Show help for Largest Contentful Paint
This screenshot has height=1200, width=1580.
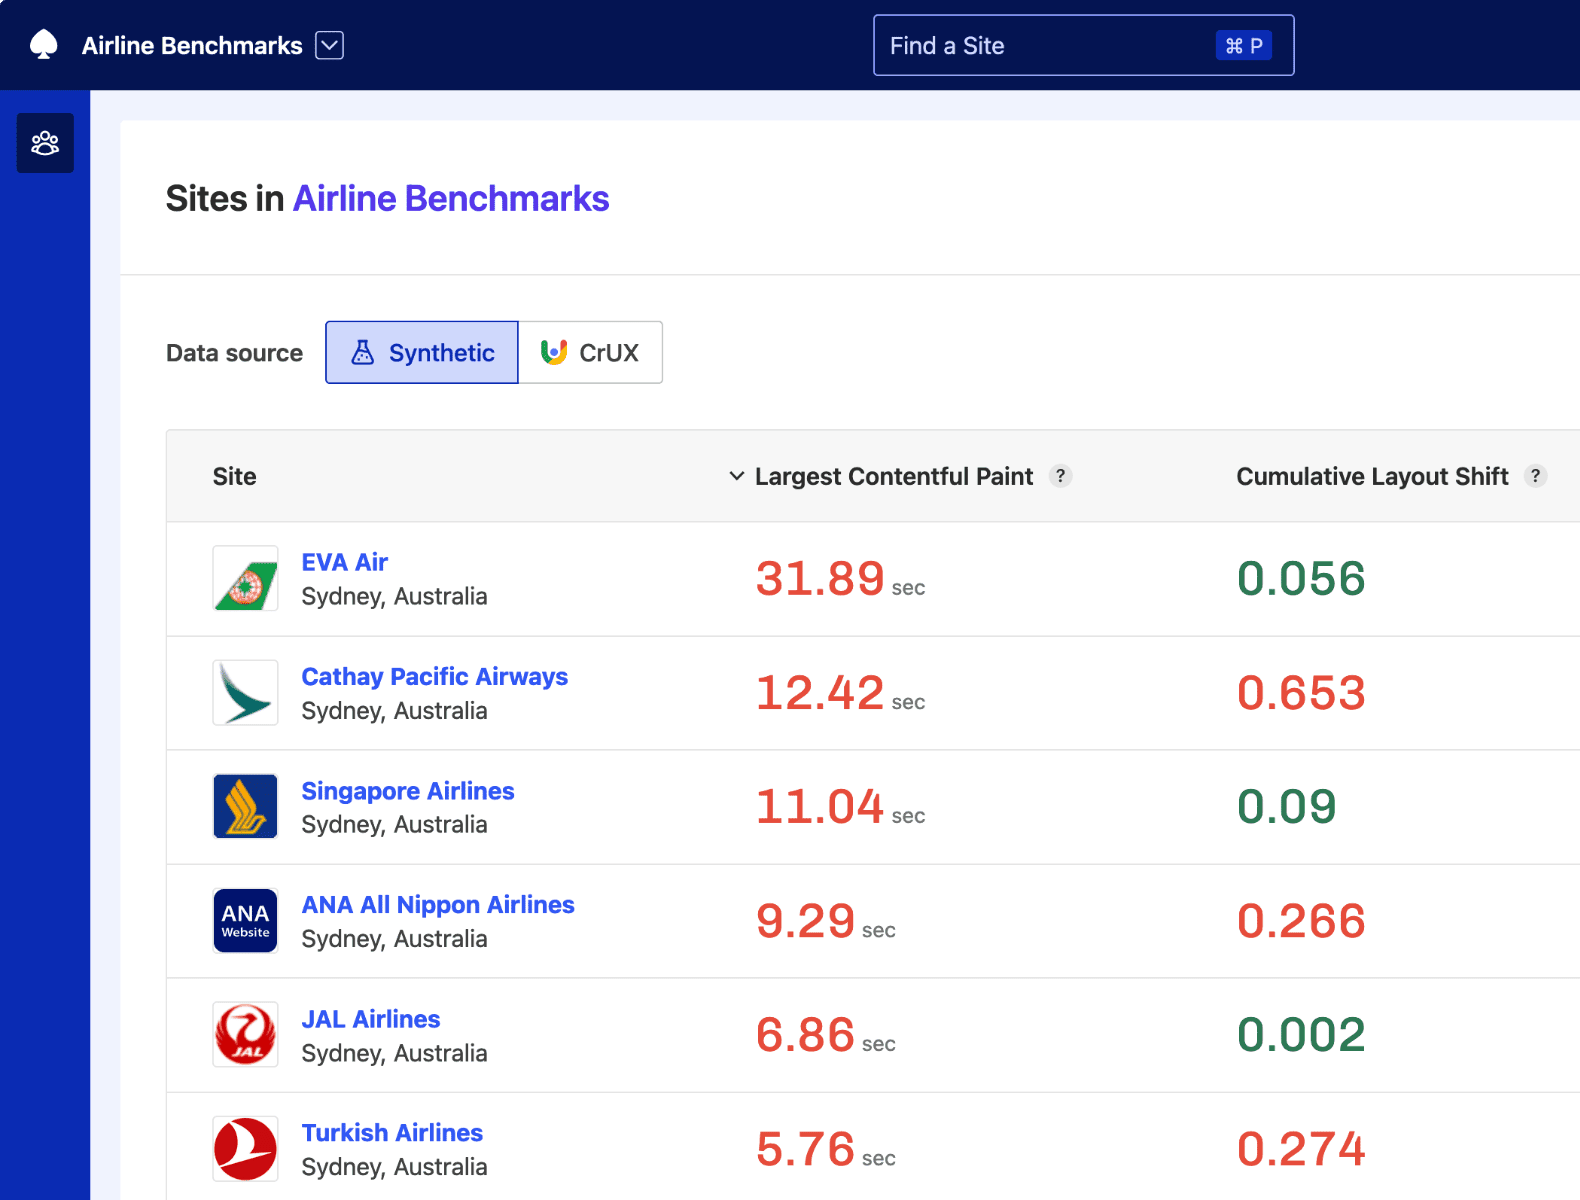[x=1060, y=476]
